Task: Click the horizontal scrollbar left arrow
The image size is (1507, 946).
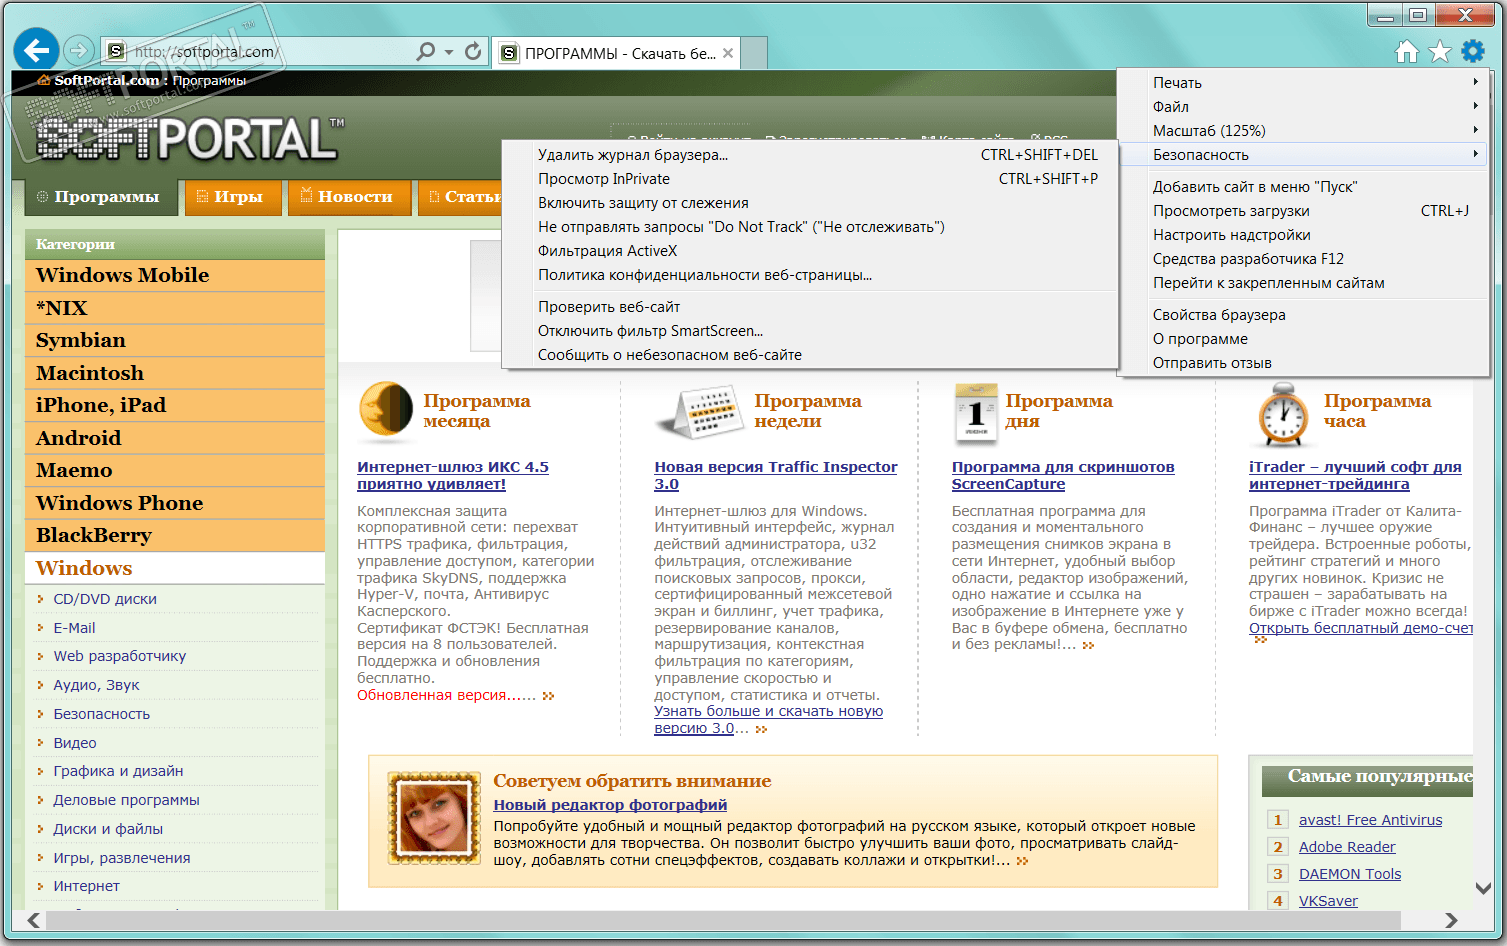Action: 34,920
